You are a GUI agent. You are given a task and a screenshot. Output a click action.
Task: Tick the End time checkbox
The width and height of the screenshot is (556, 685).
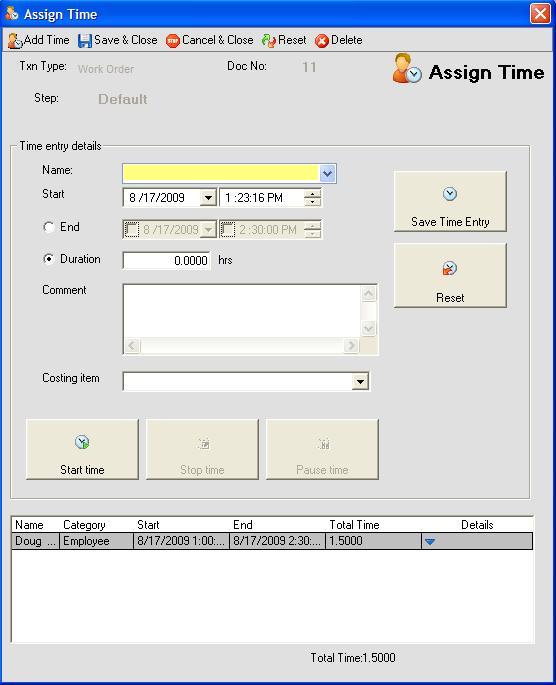coord(228,229)
